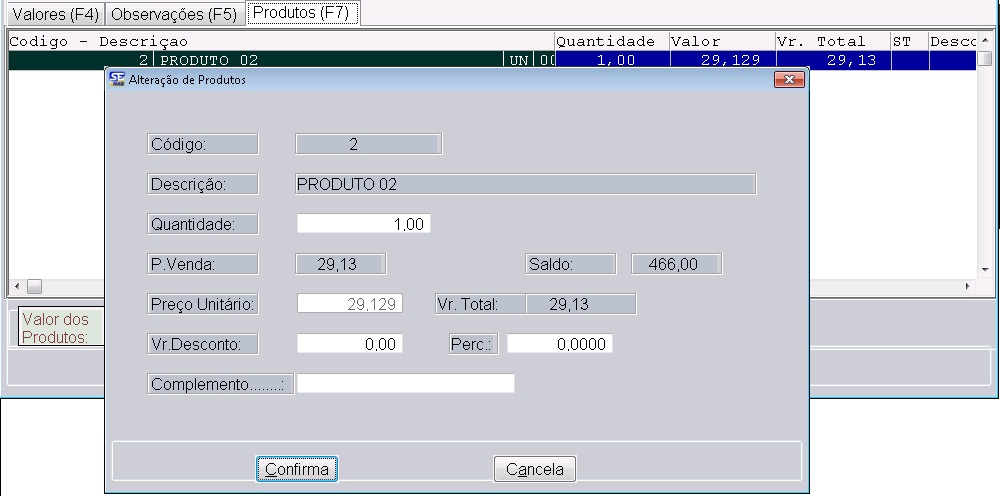1000x496 pixels.
Task: Focus the Quantidade input field
Action: click(x=364, y=224)
